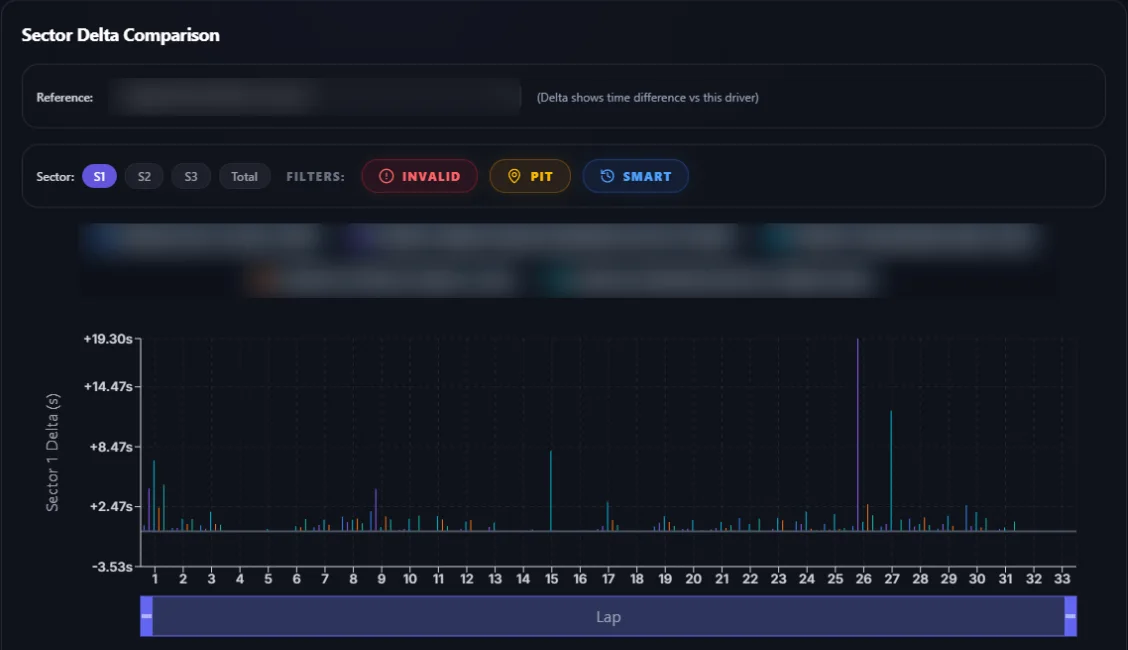
Task: Click the lap 26 x-axis label
Action: 863,579
